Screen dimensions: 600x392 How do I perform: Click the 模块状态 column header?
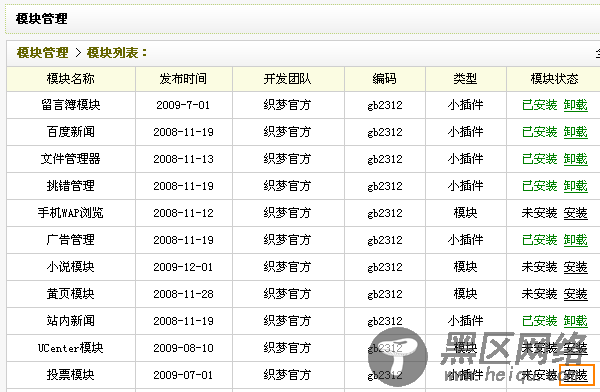click(554, 79)
